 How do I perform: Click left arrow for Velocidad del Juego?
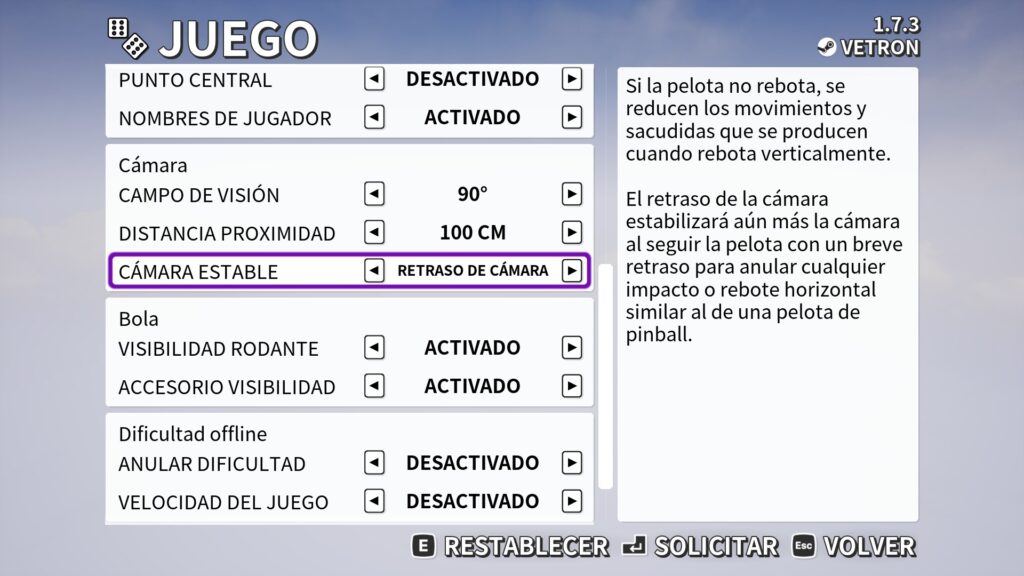[374, 502]
